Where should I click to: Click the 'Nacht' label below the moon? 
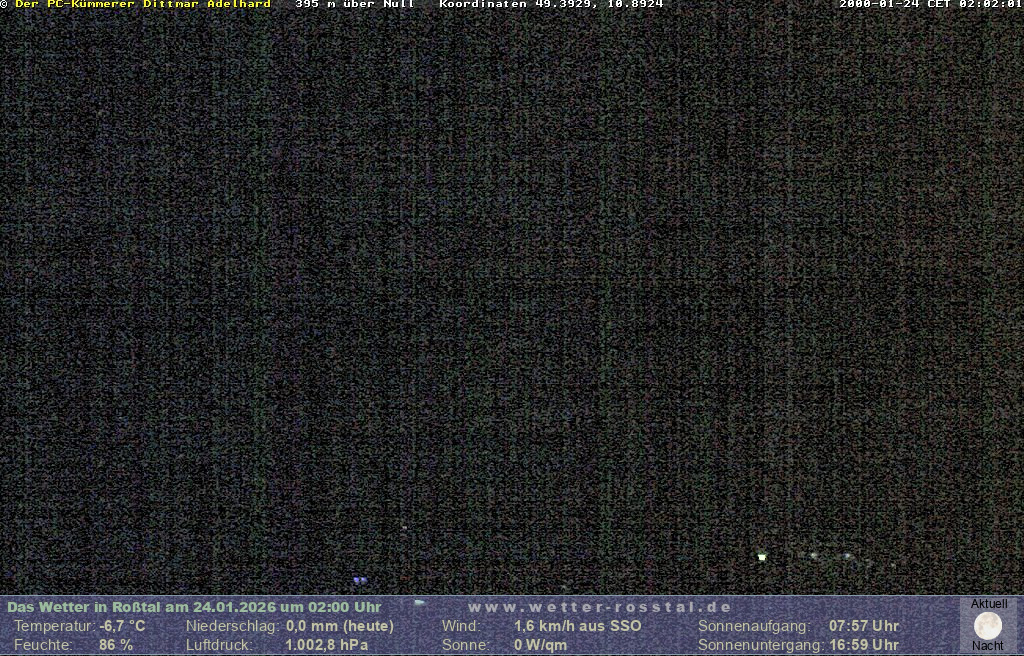[988, 646]
